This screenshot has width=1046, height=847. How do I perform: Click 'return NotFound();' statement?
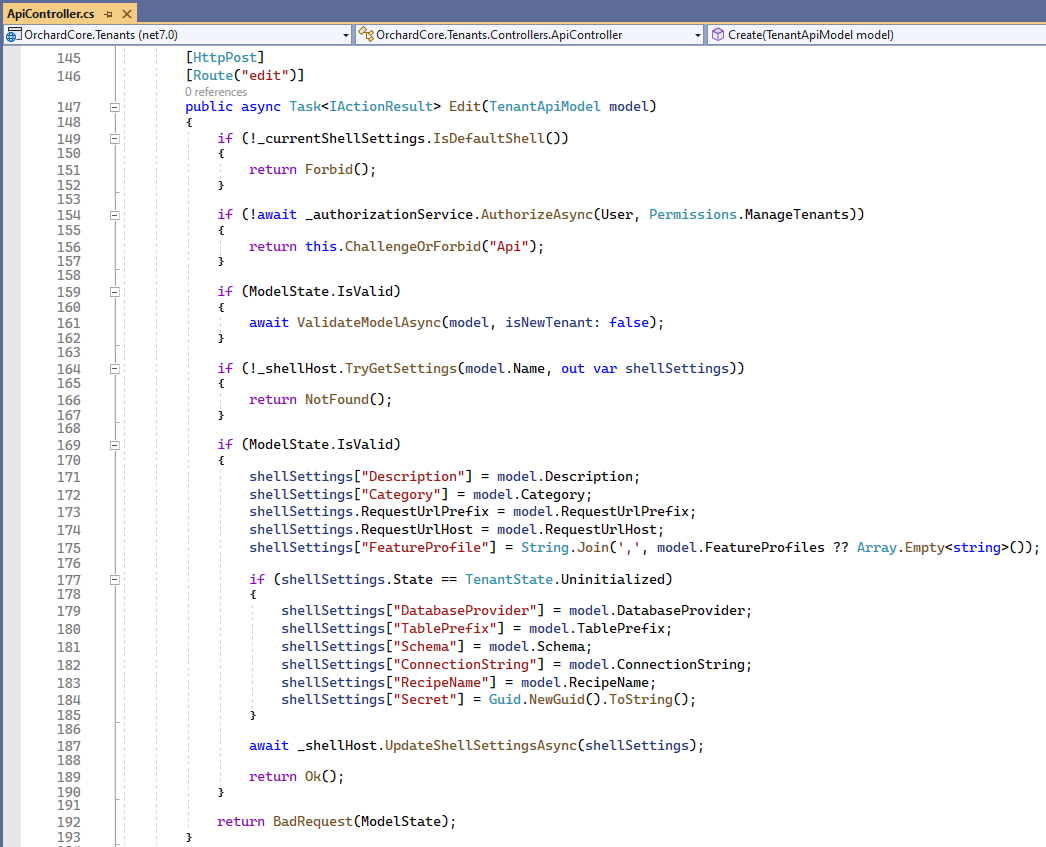coord(320,399)
